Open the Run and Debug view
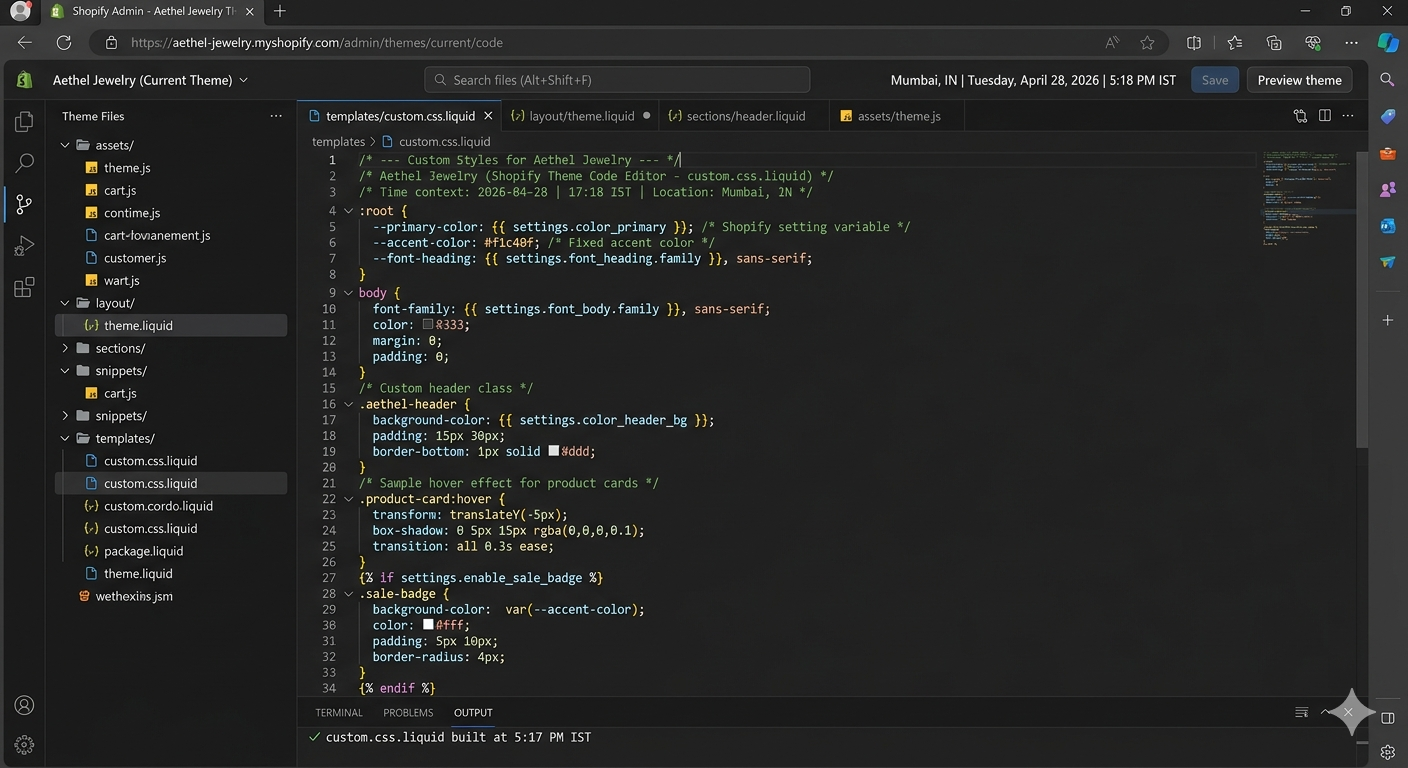 pyautogui.click(x=25, y=246)
